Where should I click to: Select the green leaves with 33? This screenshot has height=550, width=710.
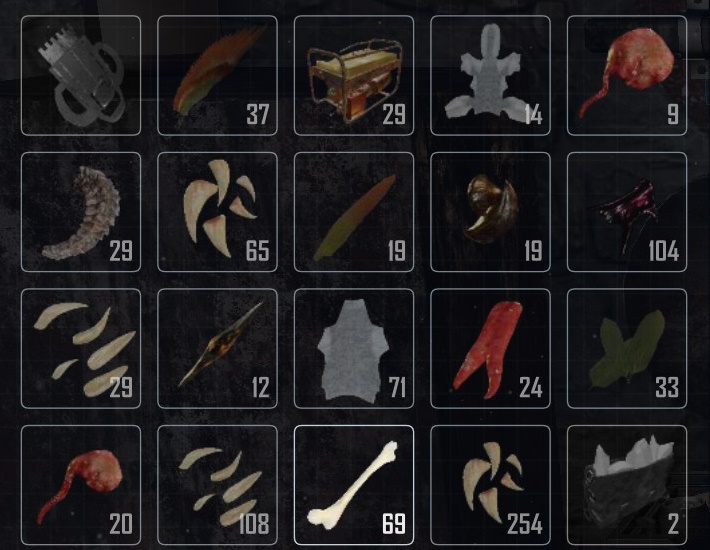[x=627, y=349]
